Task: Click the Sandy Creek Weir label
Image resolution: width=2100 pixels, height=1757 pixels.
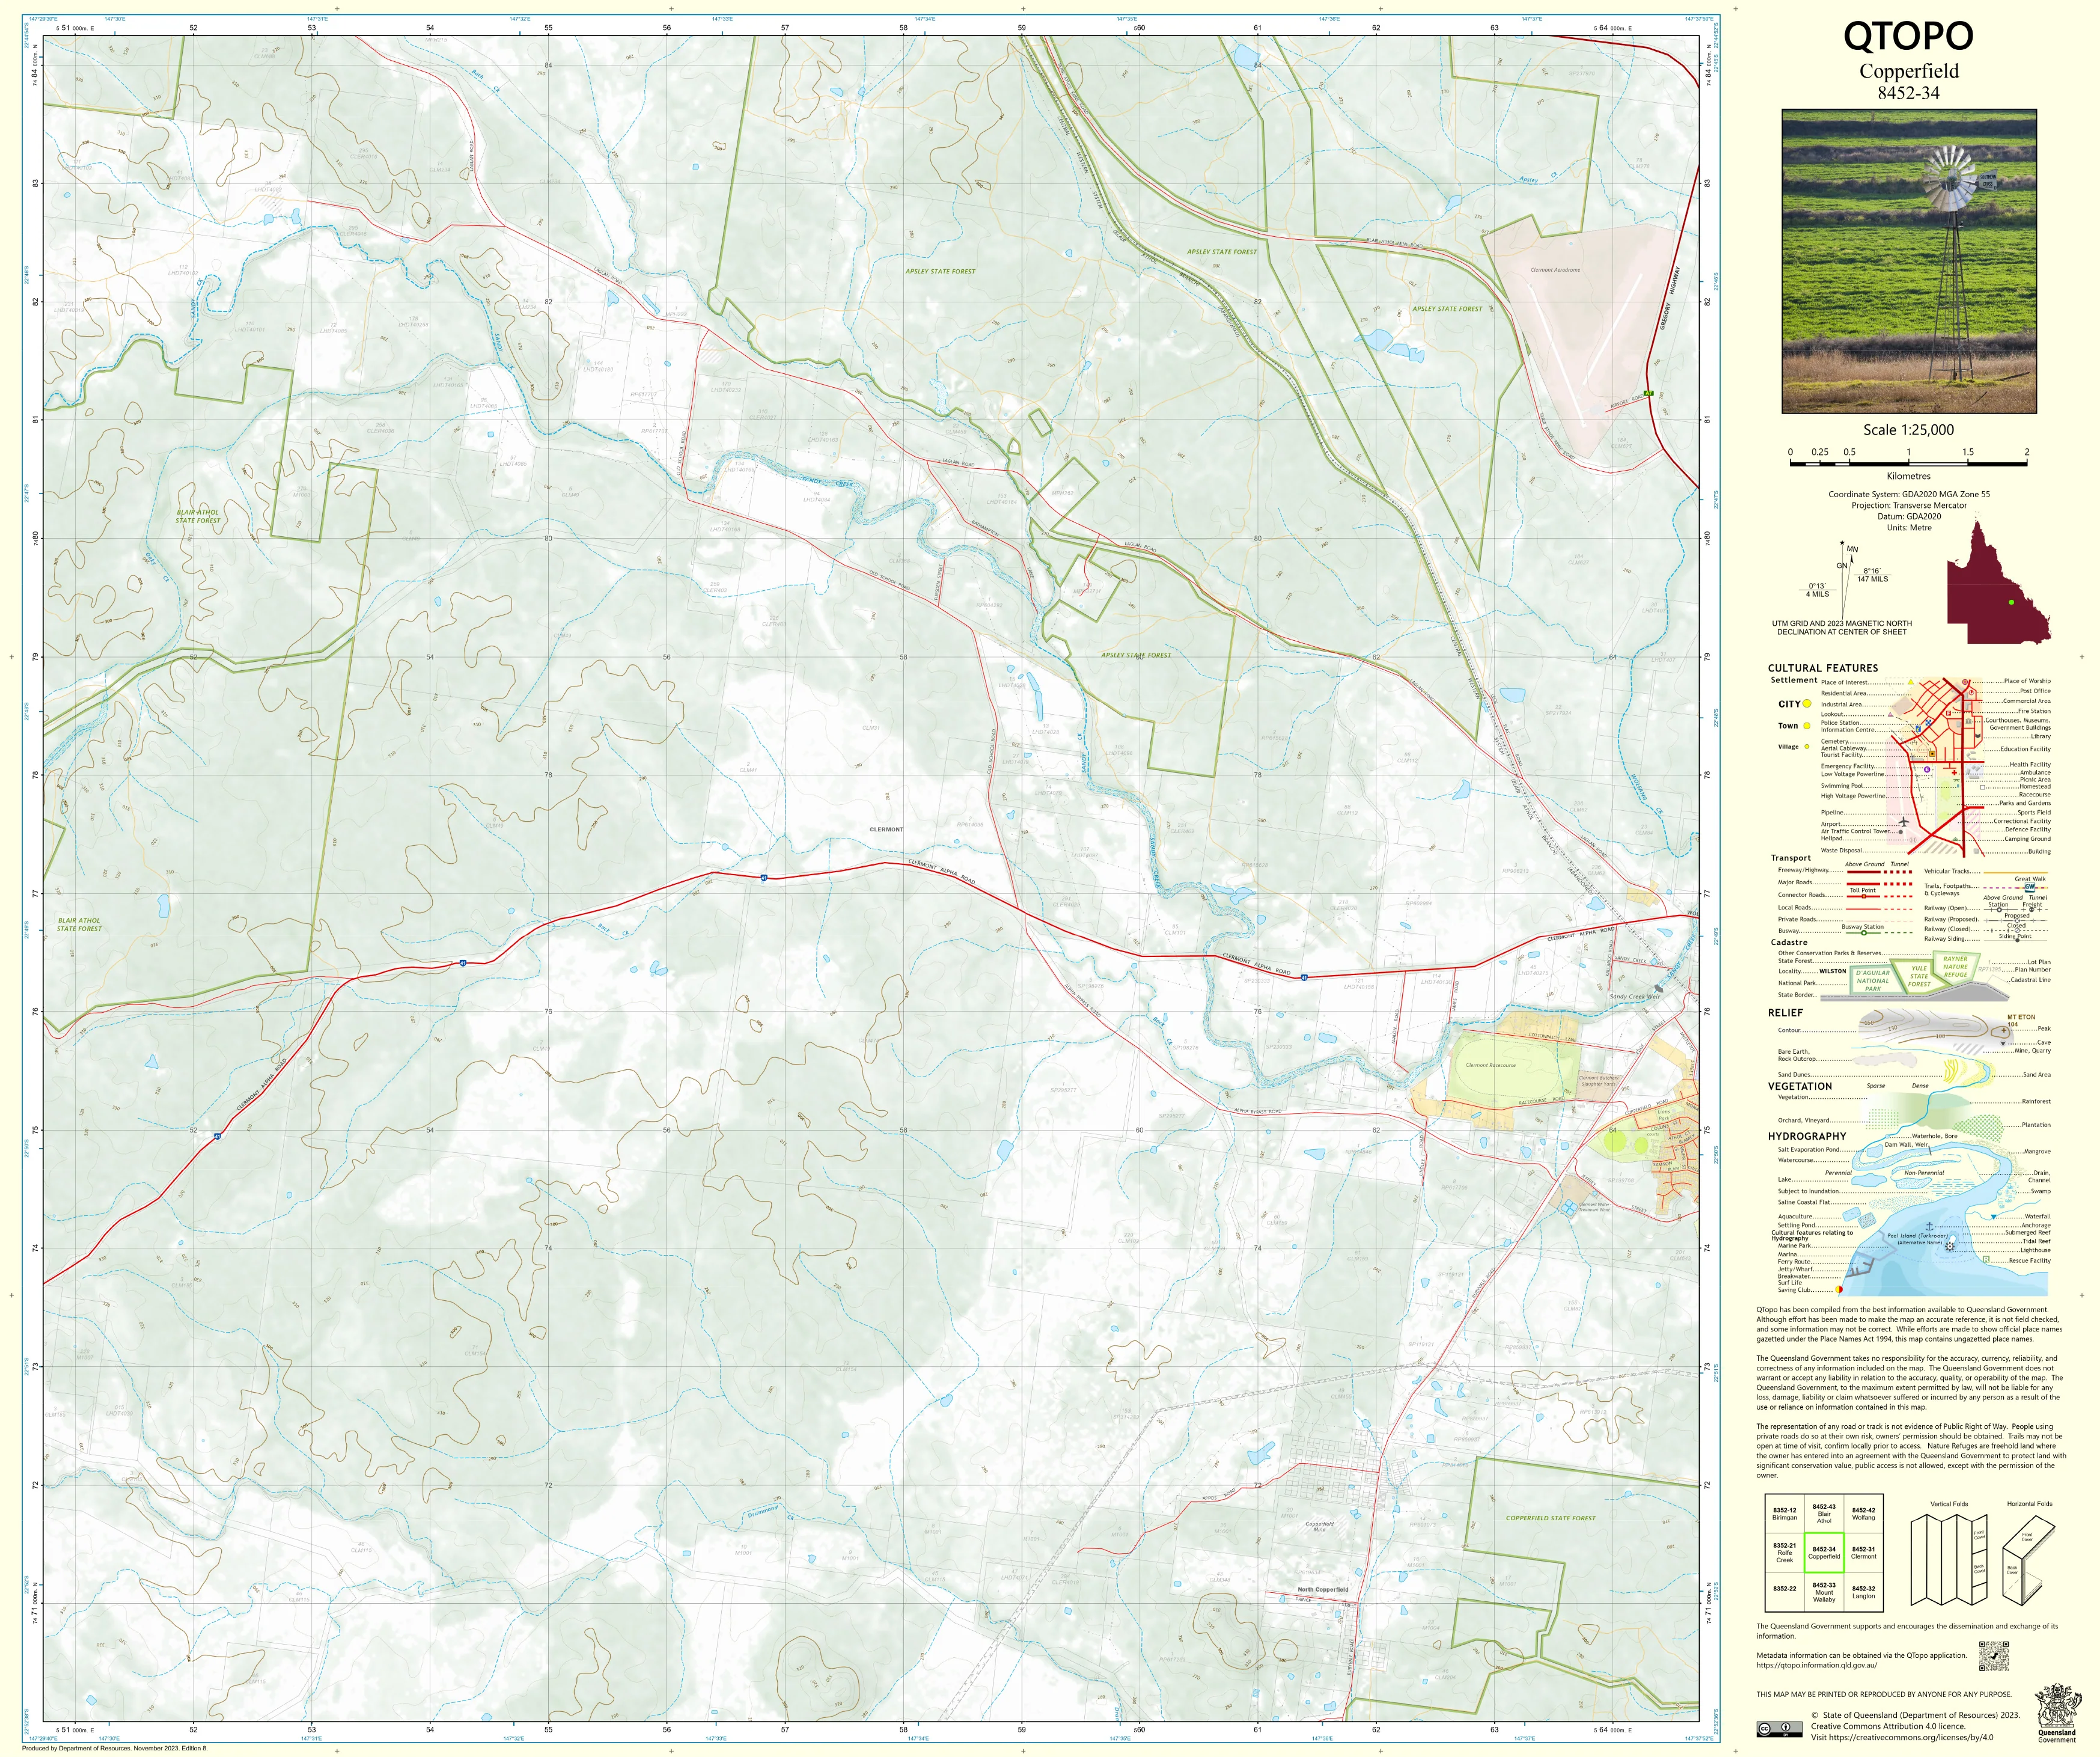Action: (x=1634, y=997)
